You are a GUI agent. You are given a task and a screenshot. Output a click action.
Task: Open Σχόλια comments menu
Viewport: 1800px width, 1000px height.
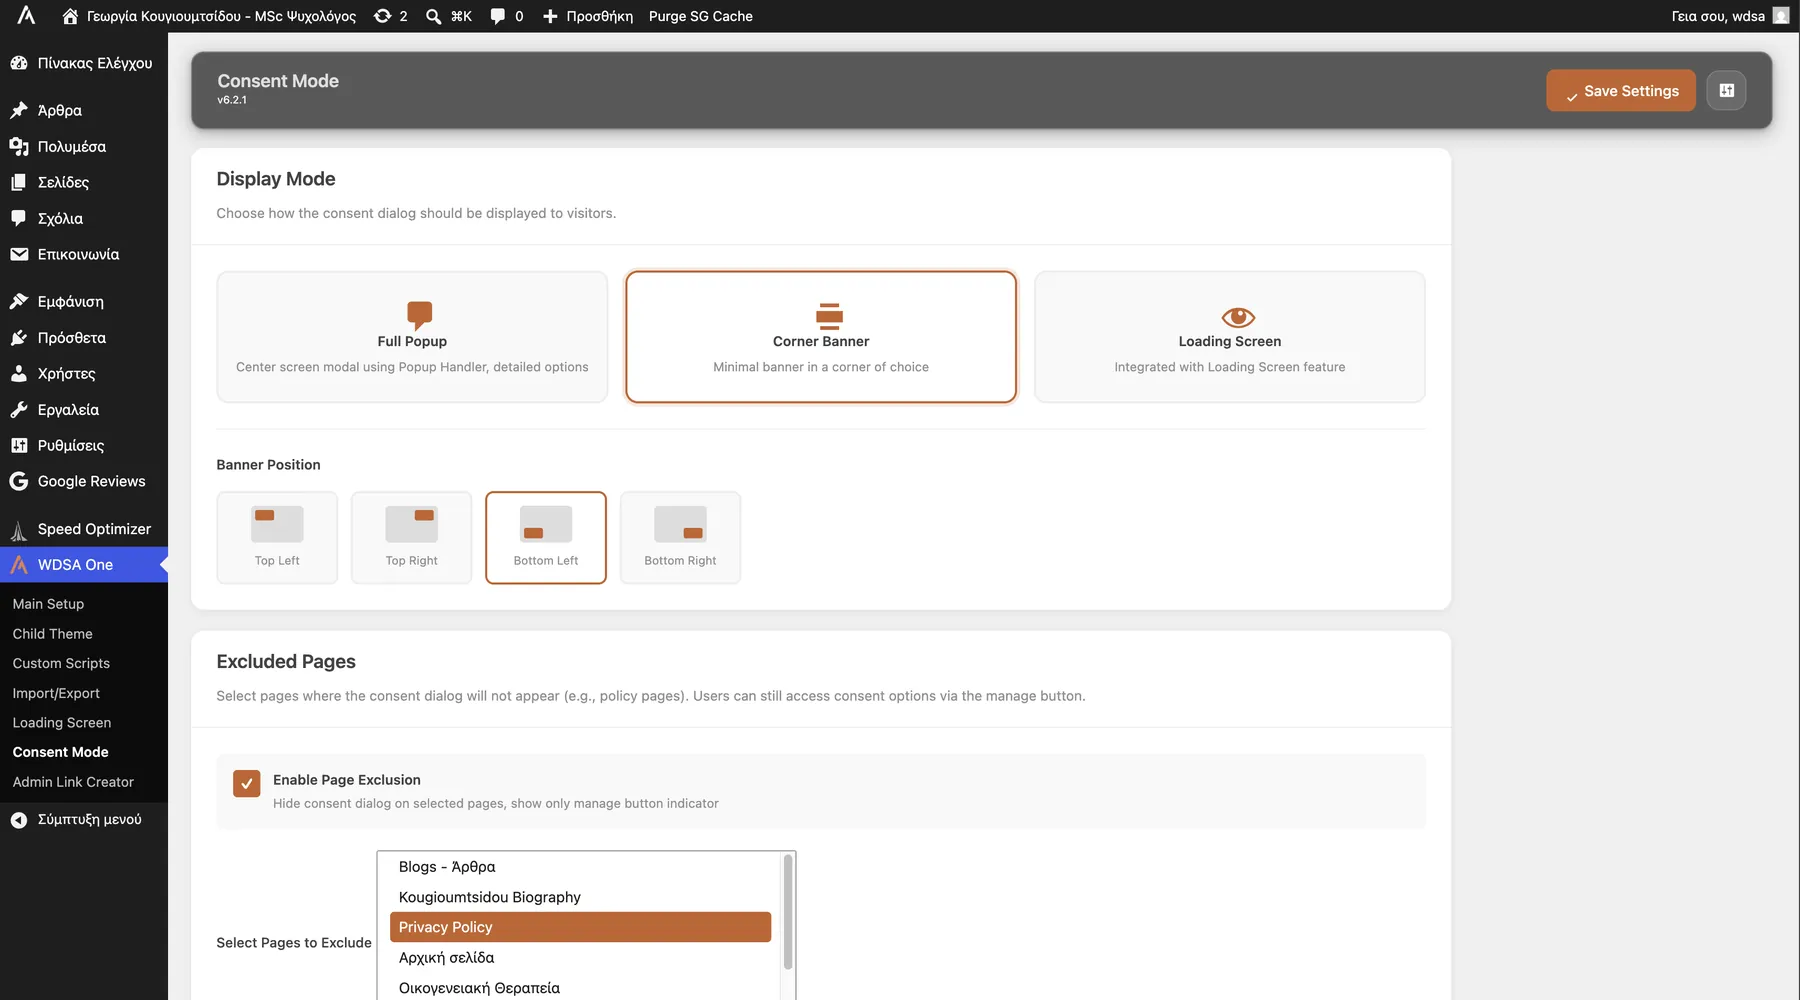[84, 218]
